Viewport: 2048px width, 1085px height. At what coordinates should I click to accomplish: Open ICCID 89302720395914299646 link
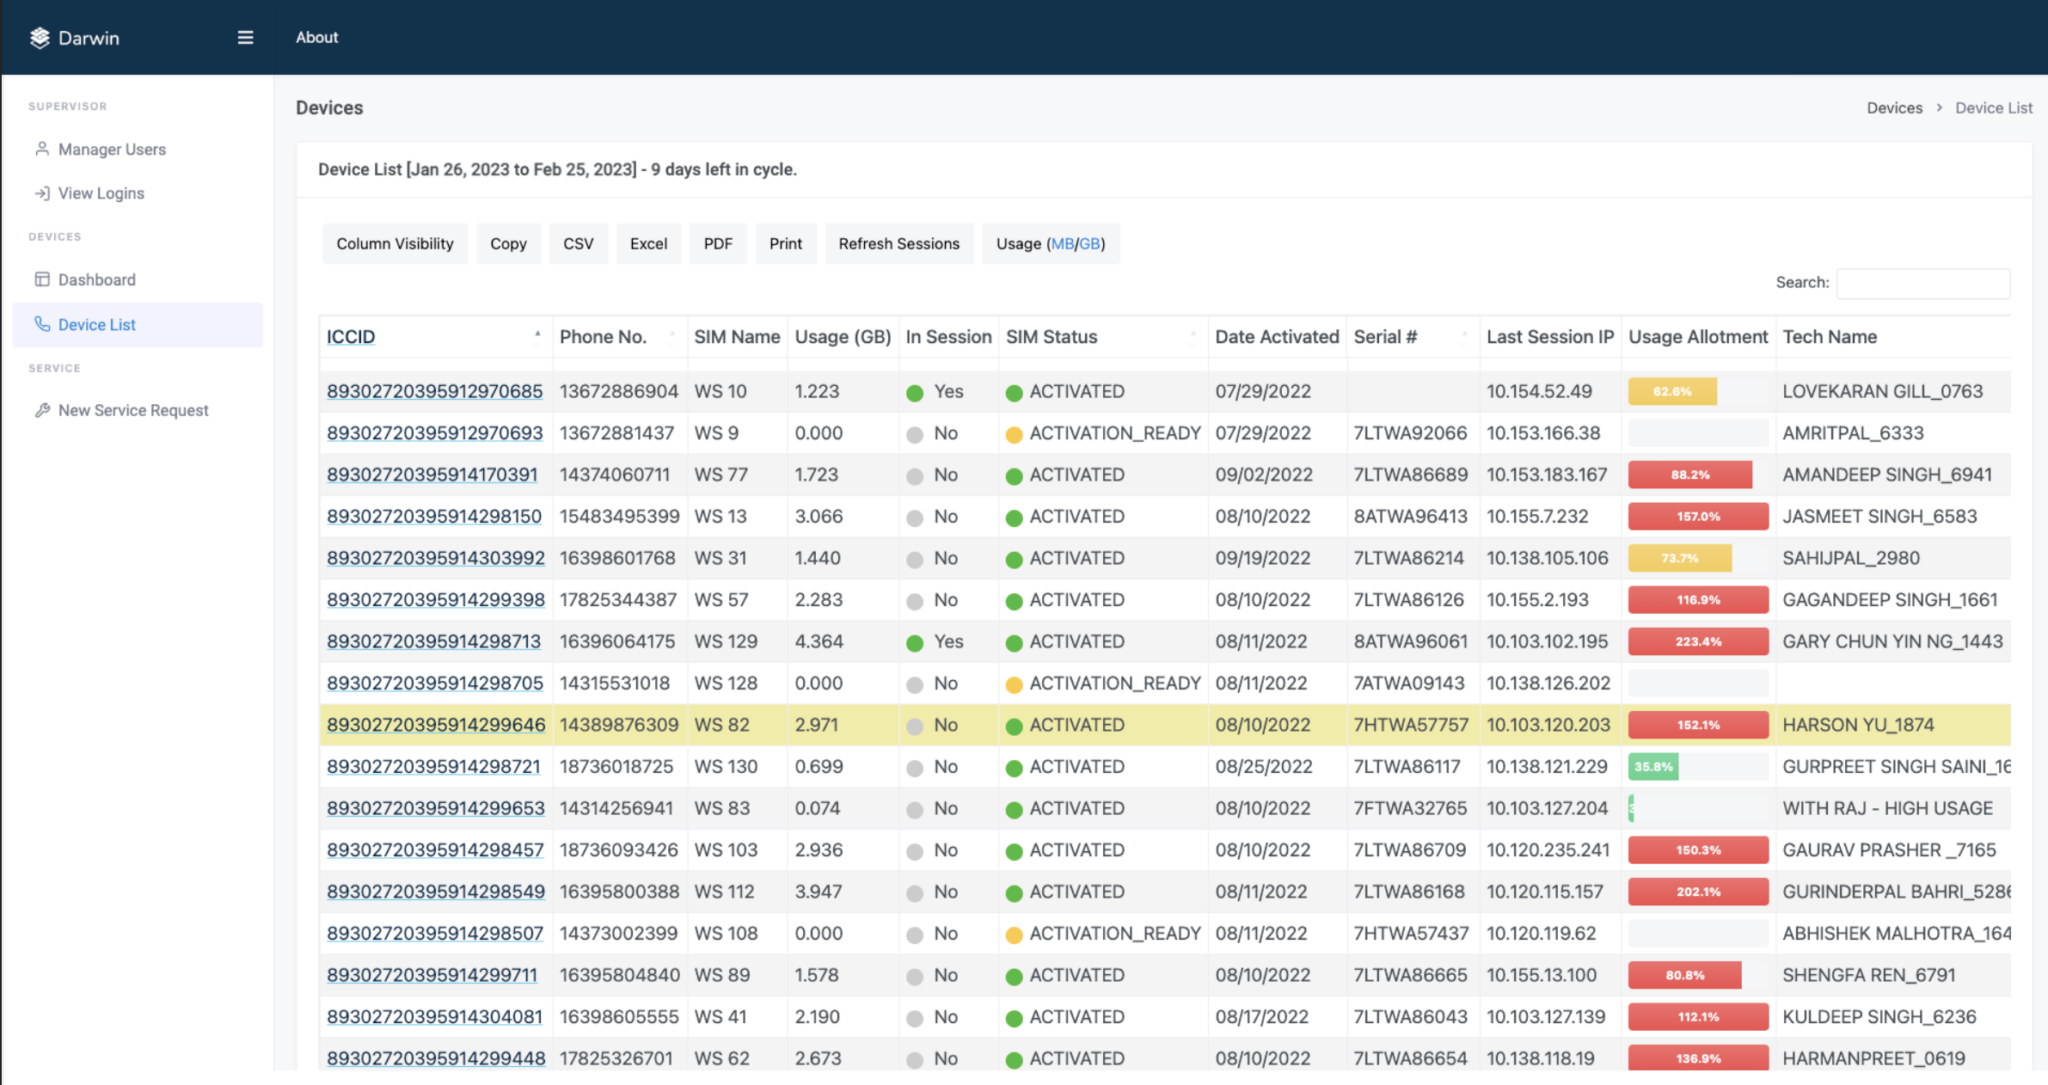pyautogui.click(x=436, y=725)
